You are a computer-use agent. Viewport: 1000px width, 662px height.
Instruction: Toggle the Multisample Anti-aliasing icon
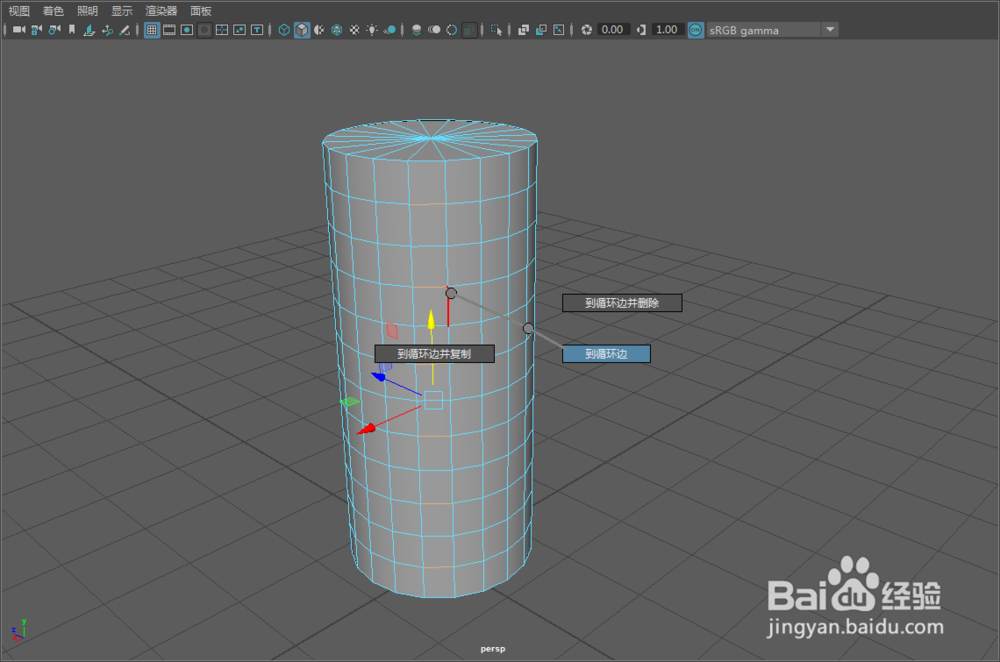452,30
